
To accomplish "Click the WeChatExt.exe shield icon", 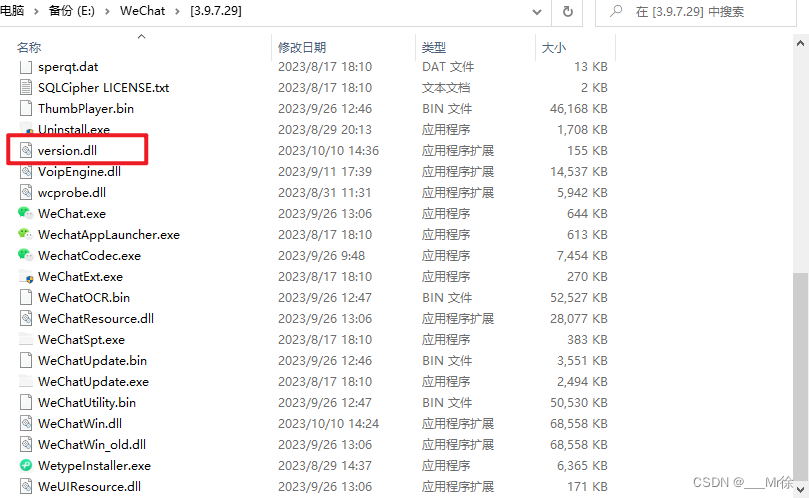I will 26,277.
